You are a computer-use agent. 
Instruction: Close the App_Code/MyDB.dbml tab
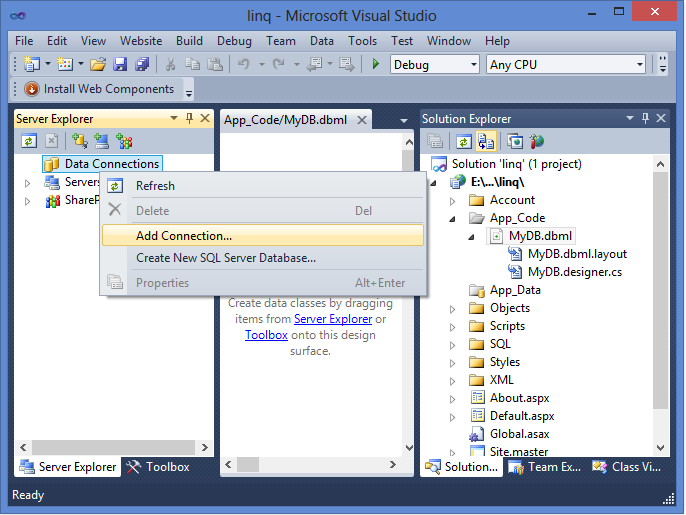pyautogui.click(x=361, y=120)
